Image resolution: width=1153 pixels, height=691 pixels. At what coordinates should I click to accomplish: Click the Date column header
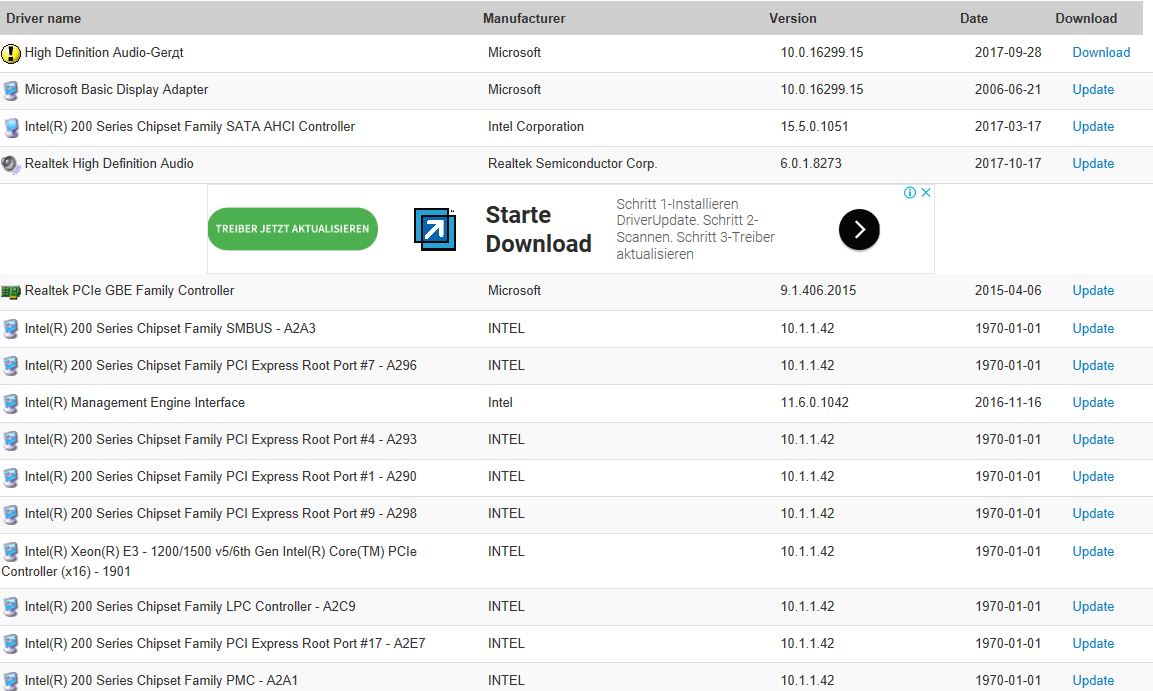(x=974, y=18)
